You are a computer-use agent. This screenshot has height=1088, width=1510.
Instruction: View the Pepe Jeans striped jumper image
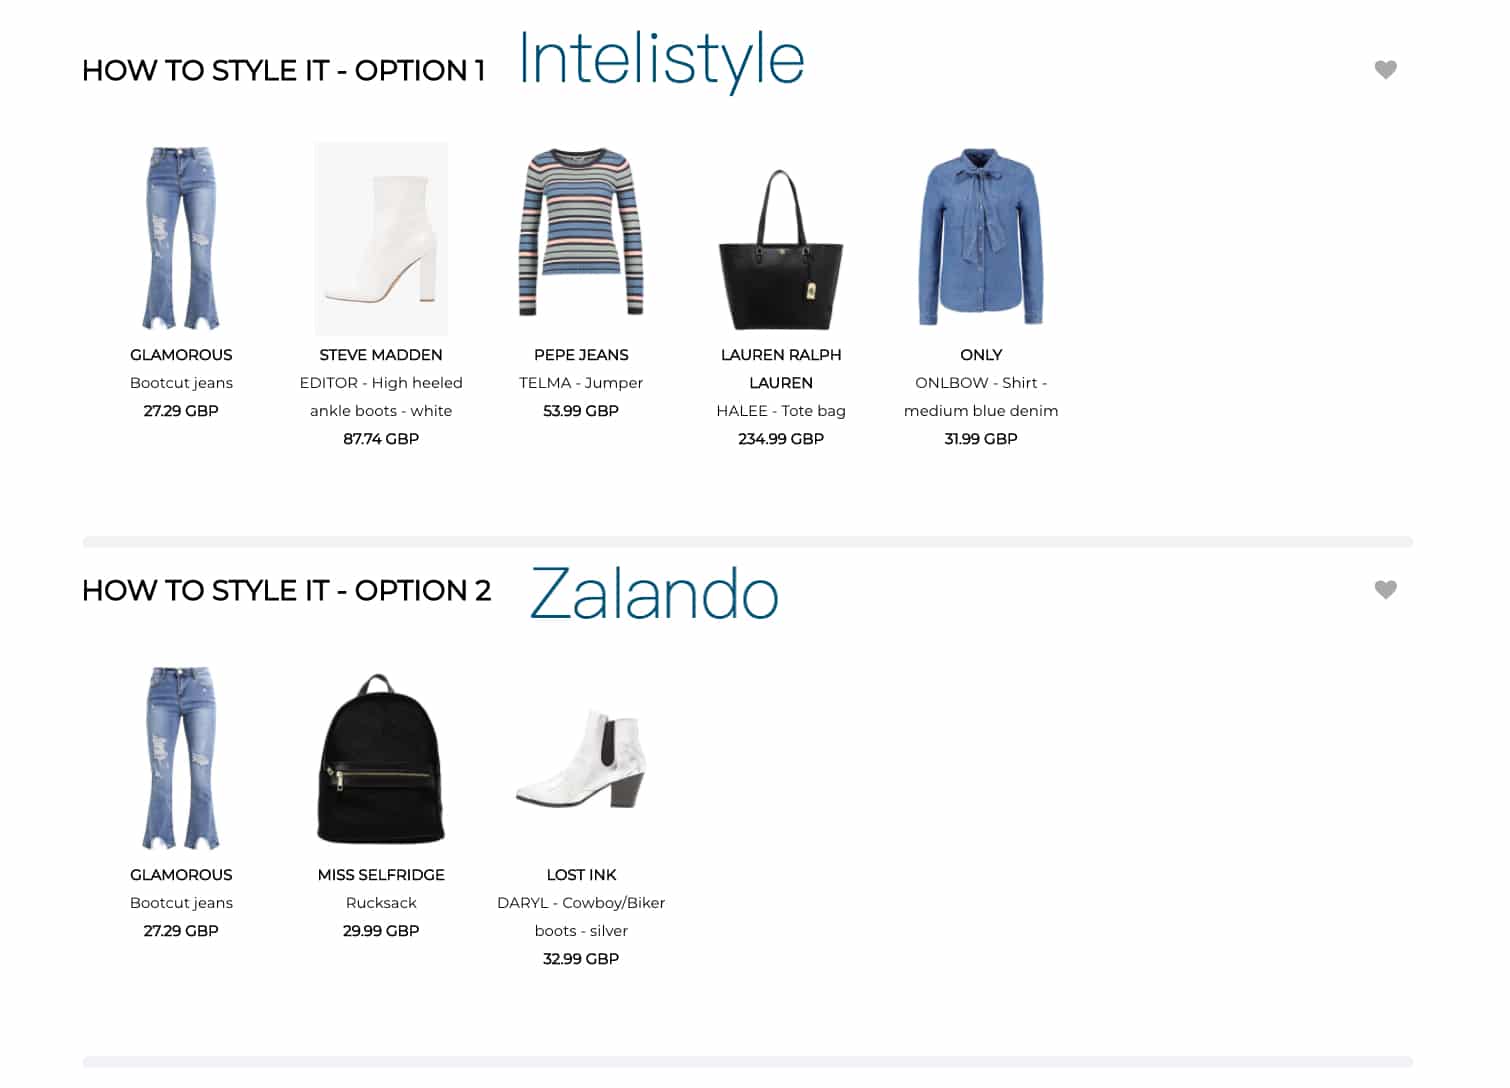pyautogui.click(x=581, y=232)
